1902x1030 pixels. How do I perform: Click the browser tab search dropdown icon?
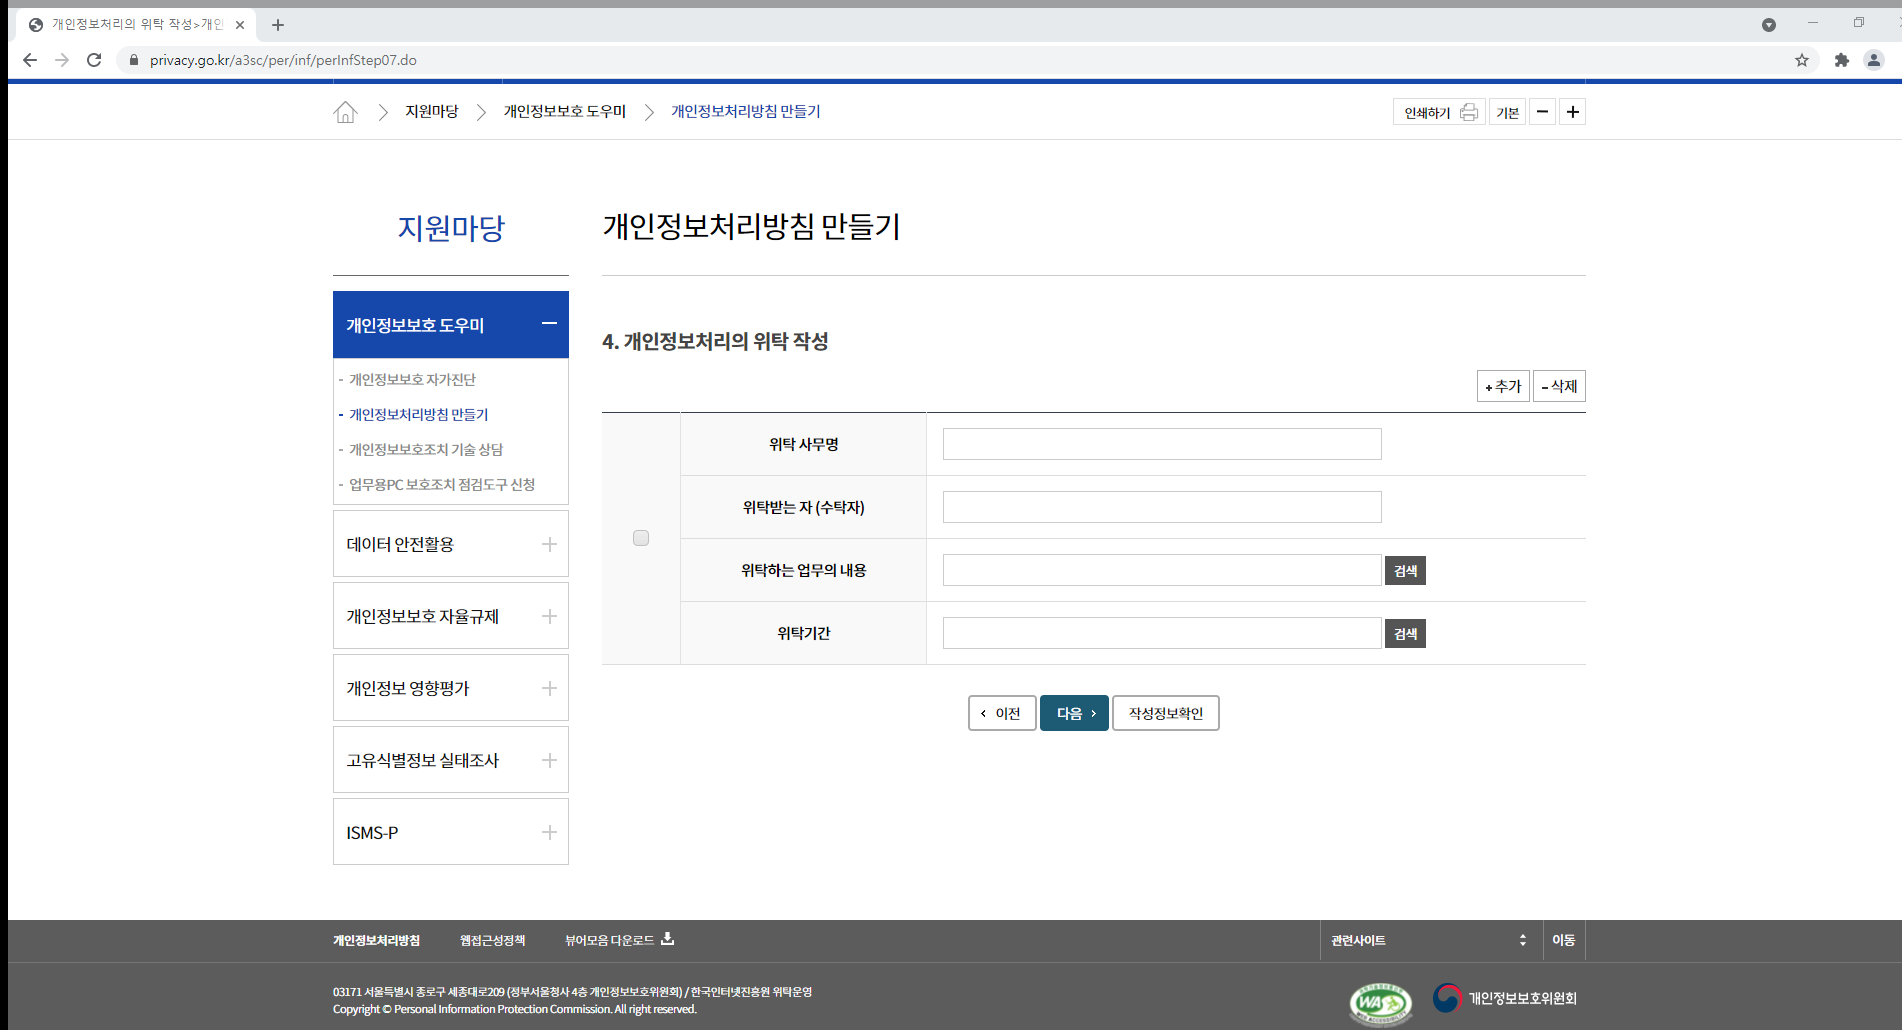[x=1769, y=25]
